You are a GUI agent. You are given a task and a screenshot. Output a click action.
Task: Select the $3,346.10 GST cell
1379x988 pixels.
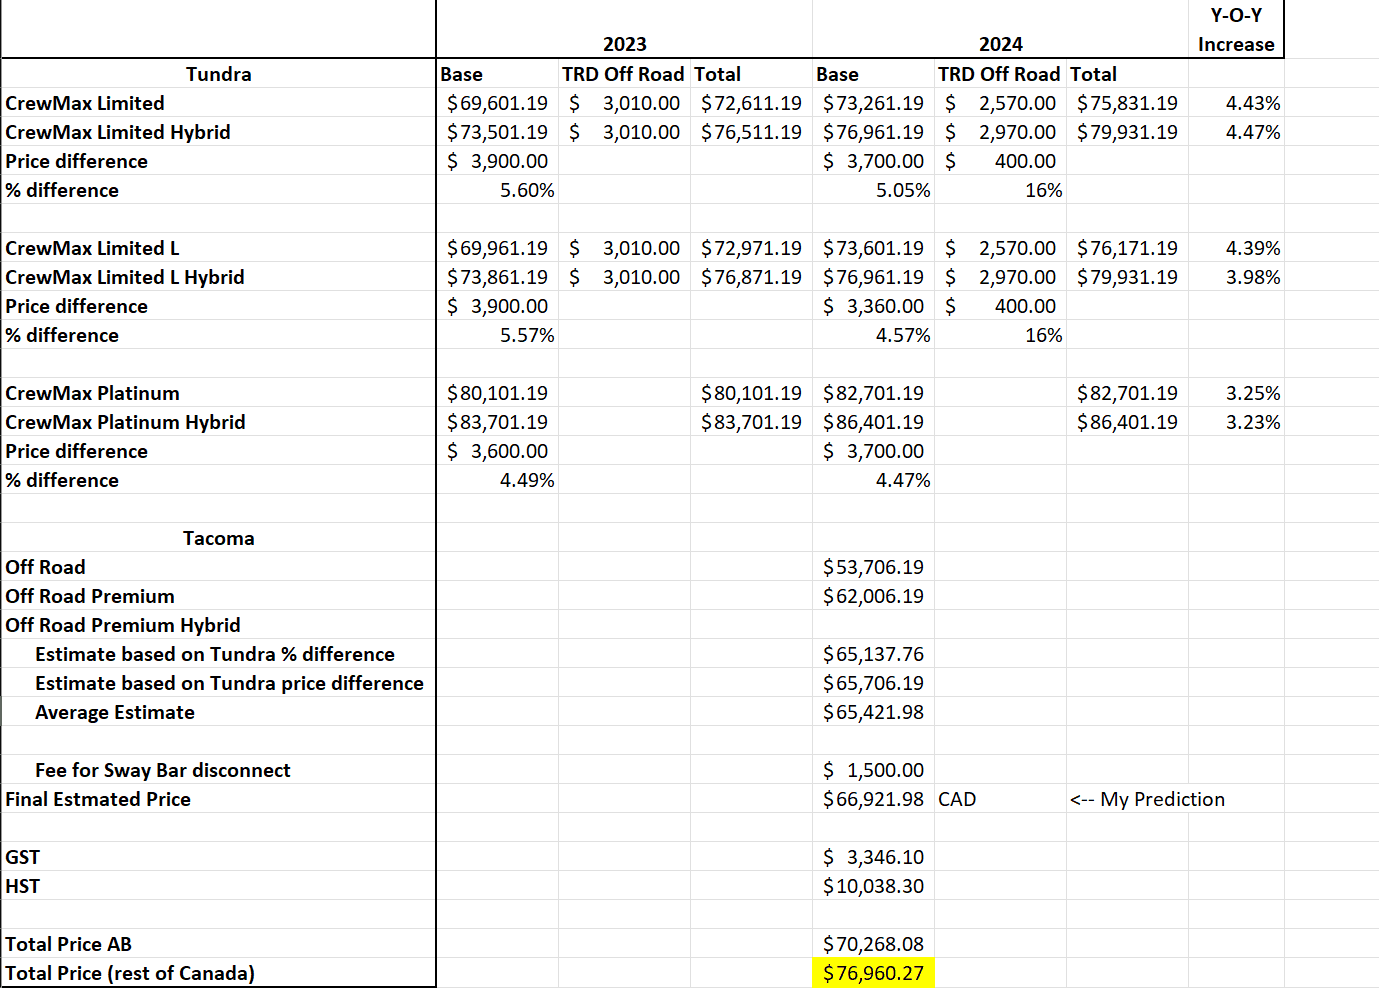pos(873,857)
